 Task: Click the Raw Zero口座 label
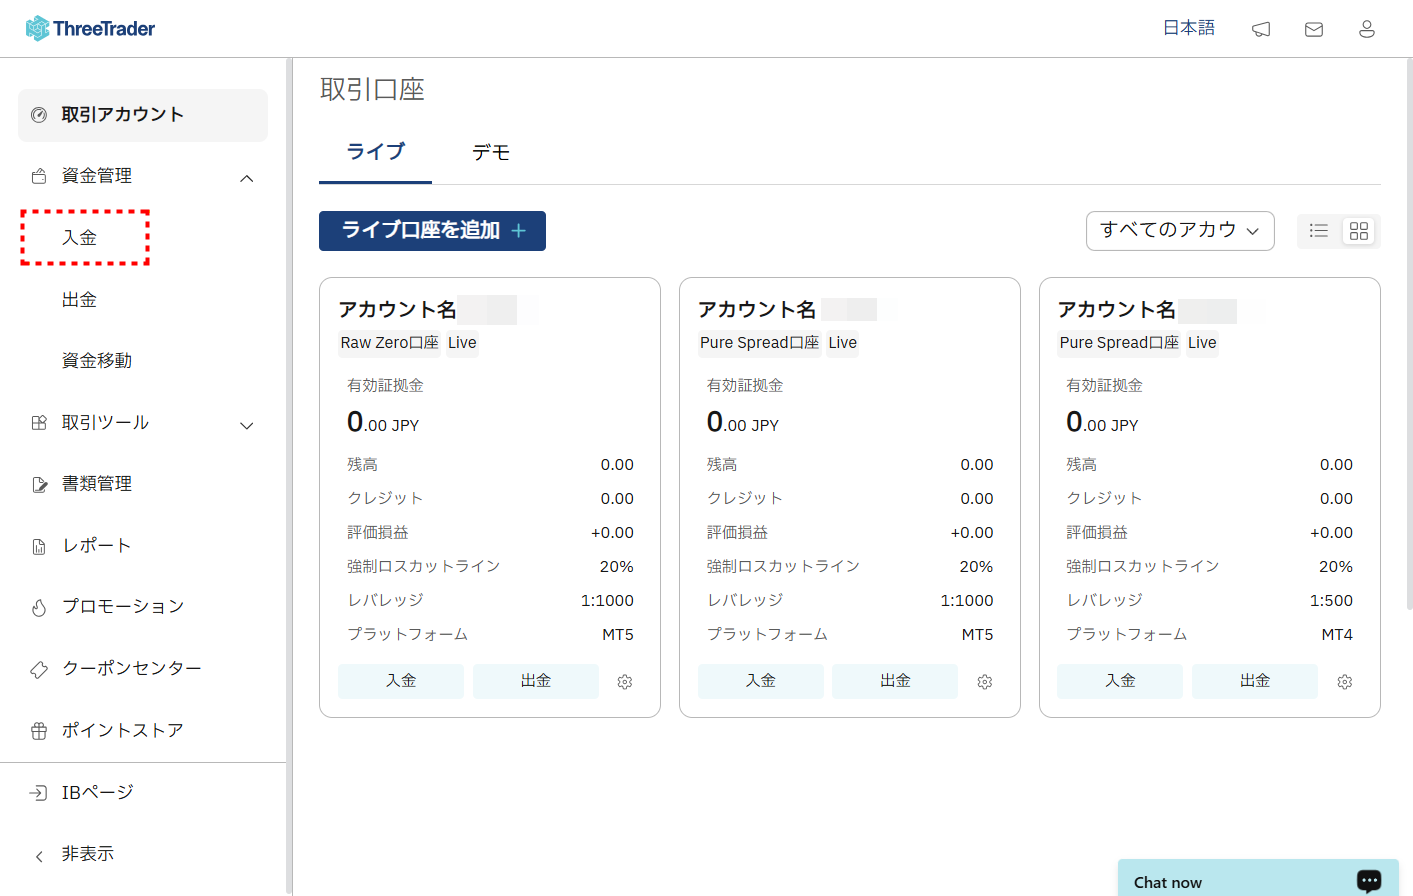click(390, 343)
